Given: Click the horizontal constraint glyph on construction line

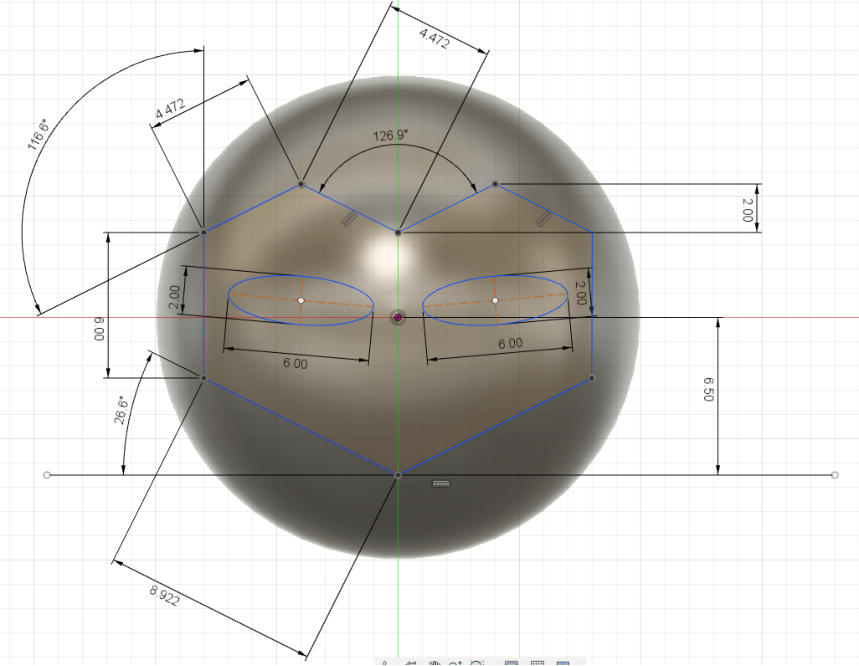Looking at the screenshot, I should 442,484.
